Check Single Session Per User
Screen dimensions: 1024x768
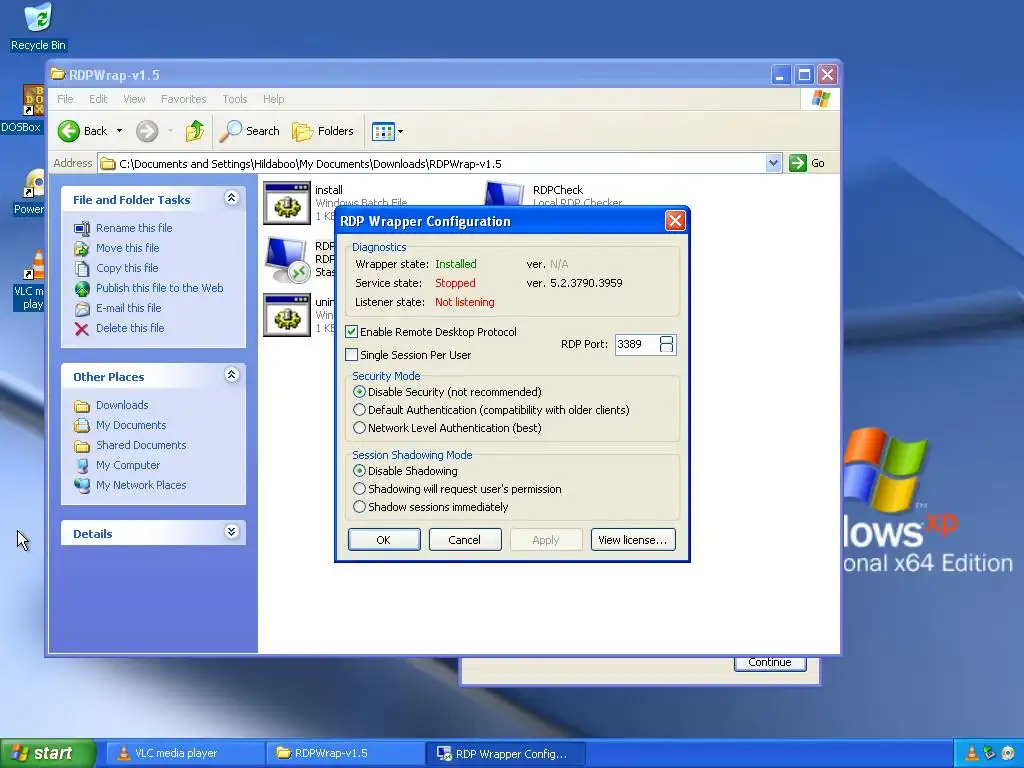click(x=351, y=355)
